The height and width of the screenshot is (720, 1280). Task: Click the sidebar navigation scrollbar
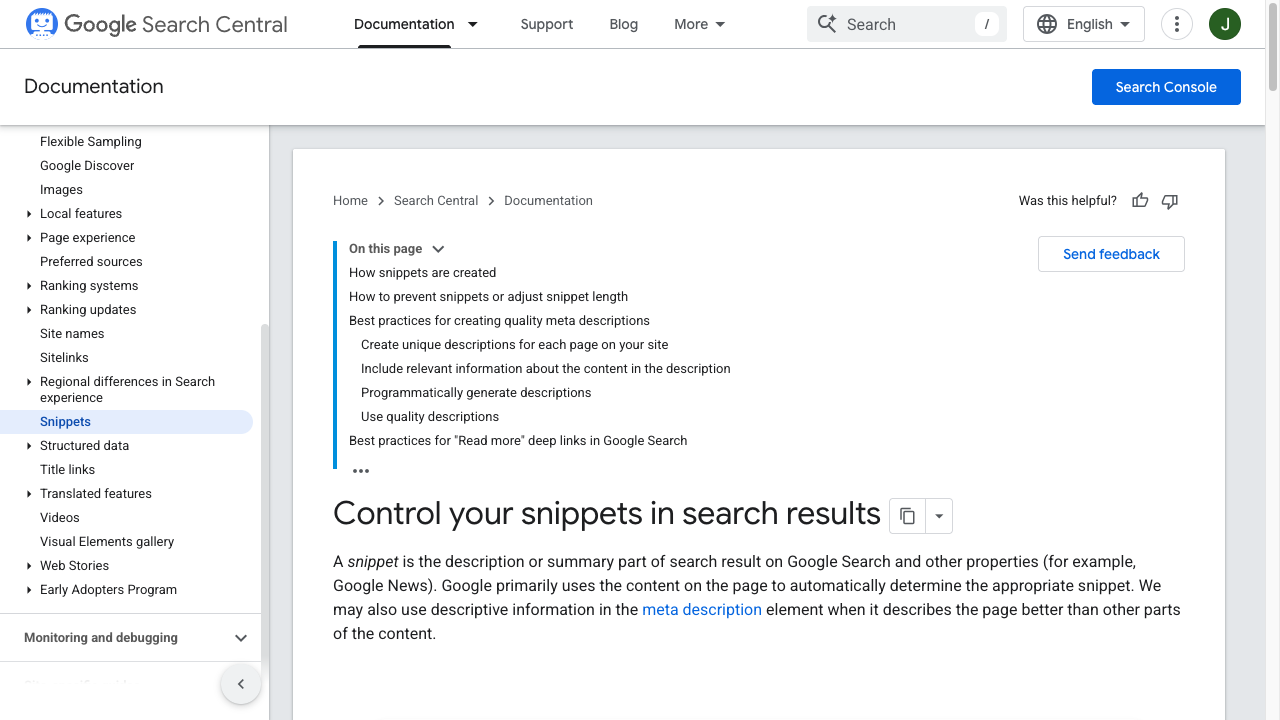(x=265, y=500)
